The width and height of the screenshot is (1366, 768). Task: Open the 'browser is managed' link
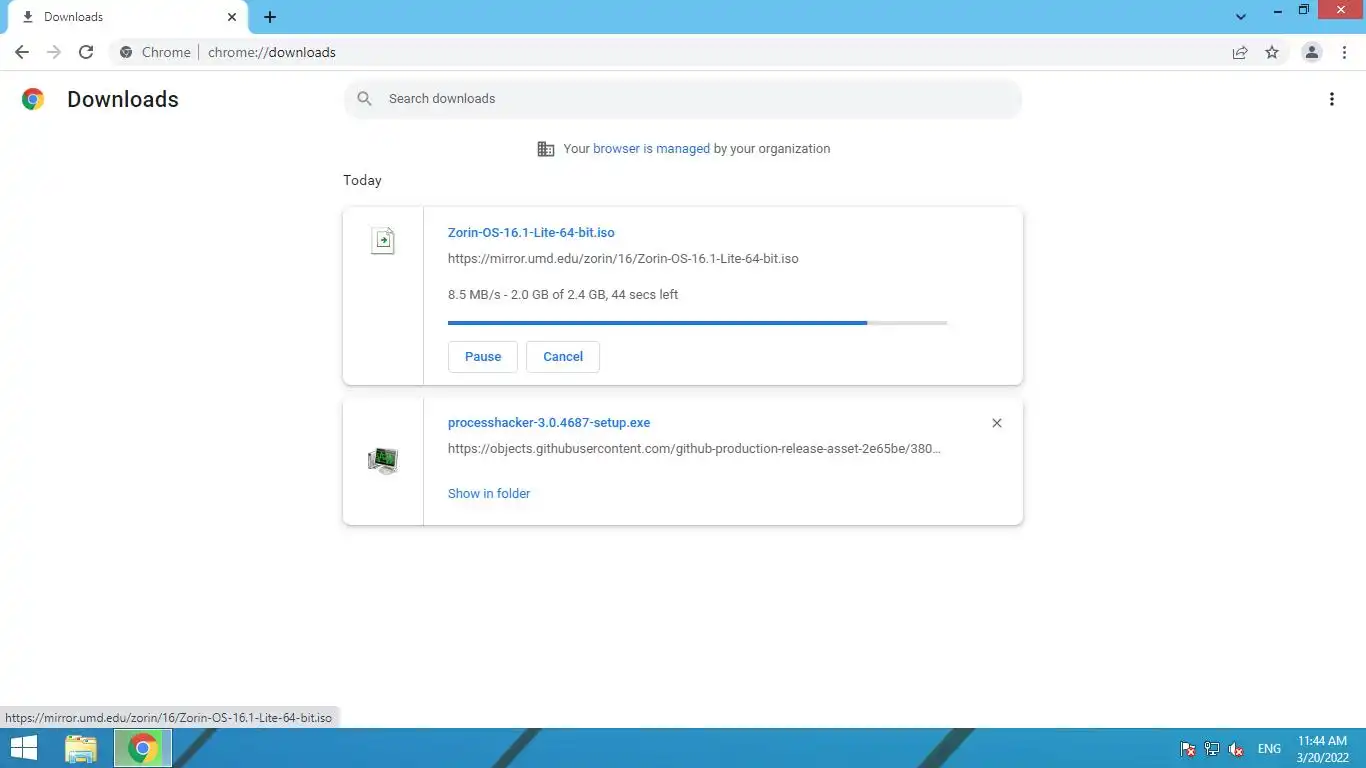[651, 148]
